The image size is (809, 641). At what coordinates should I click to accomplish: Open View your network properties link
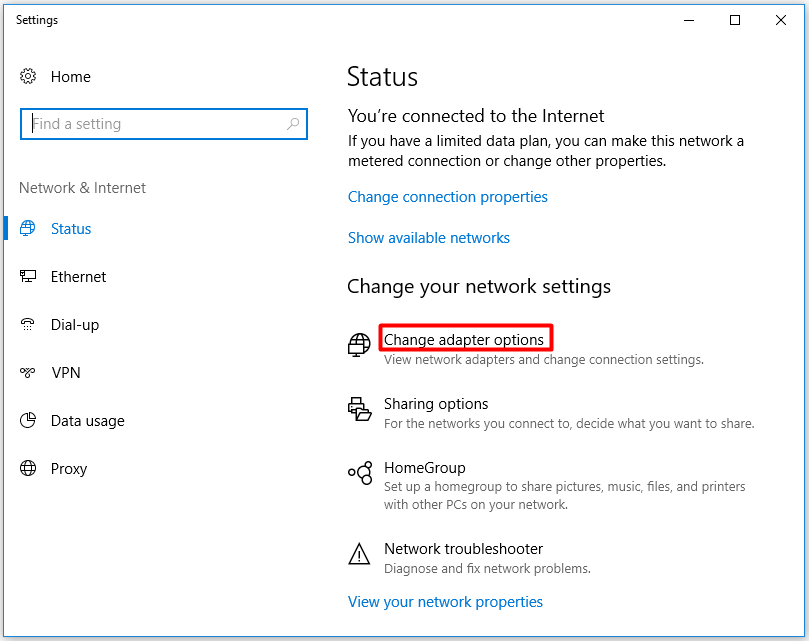coord(445,602)
